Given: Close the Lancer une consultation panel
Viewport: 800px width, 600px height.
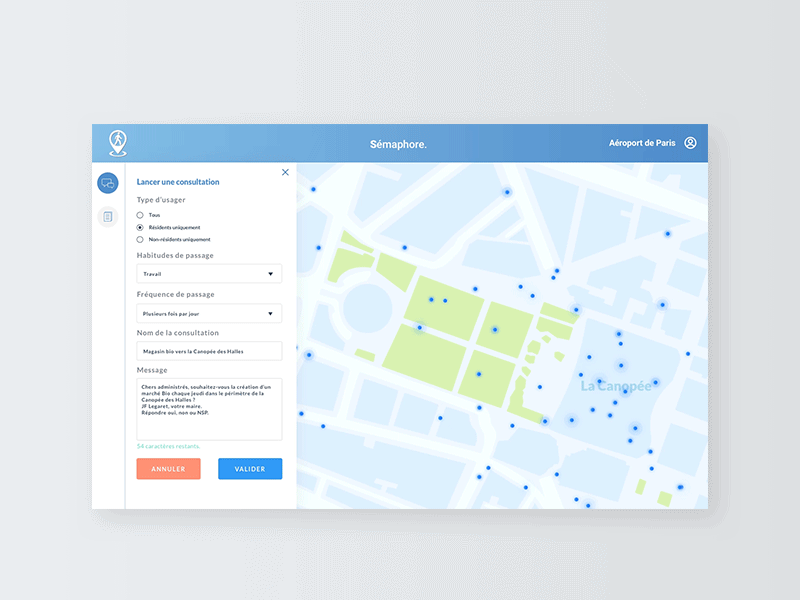Looking at the screenshot, I should (x=285, y=172).
